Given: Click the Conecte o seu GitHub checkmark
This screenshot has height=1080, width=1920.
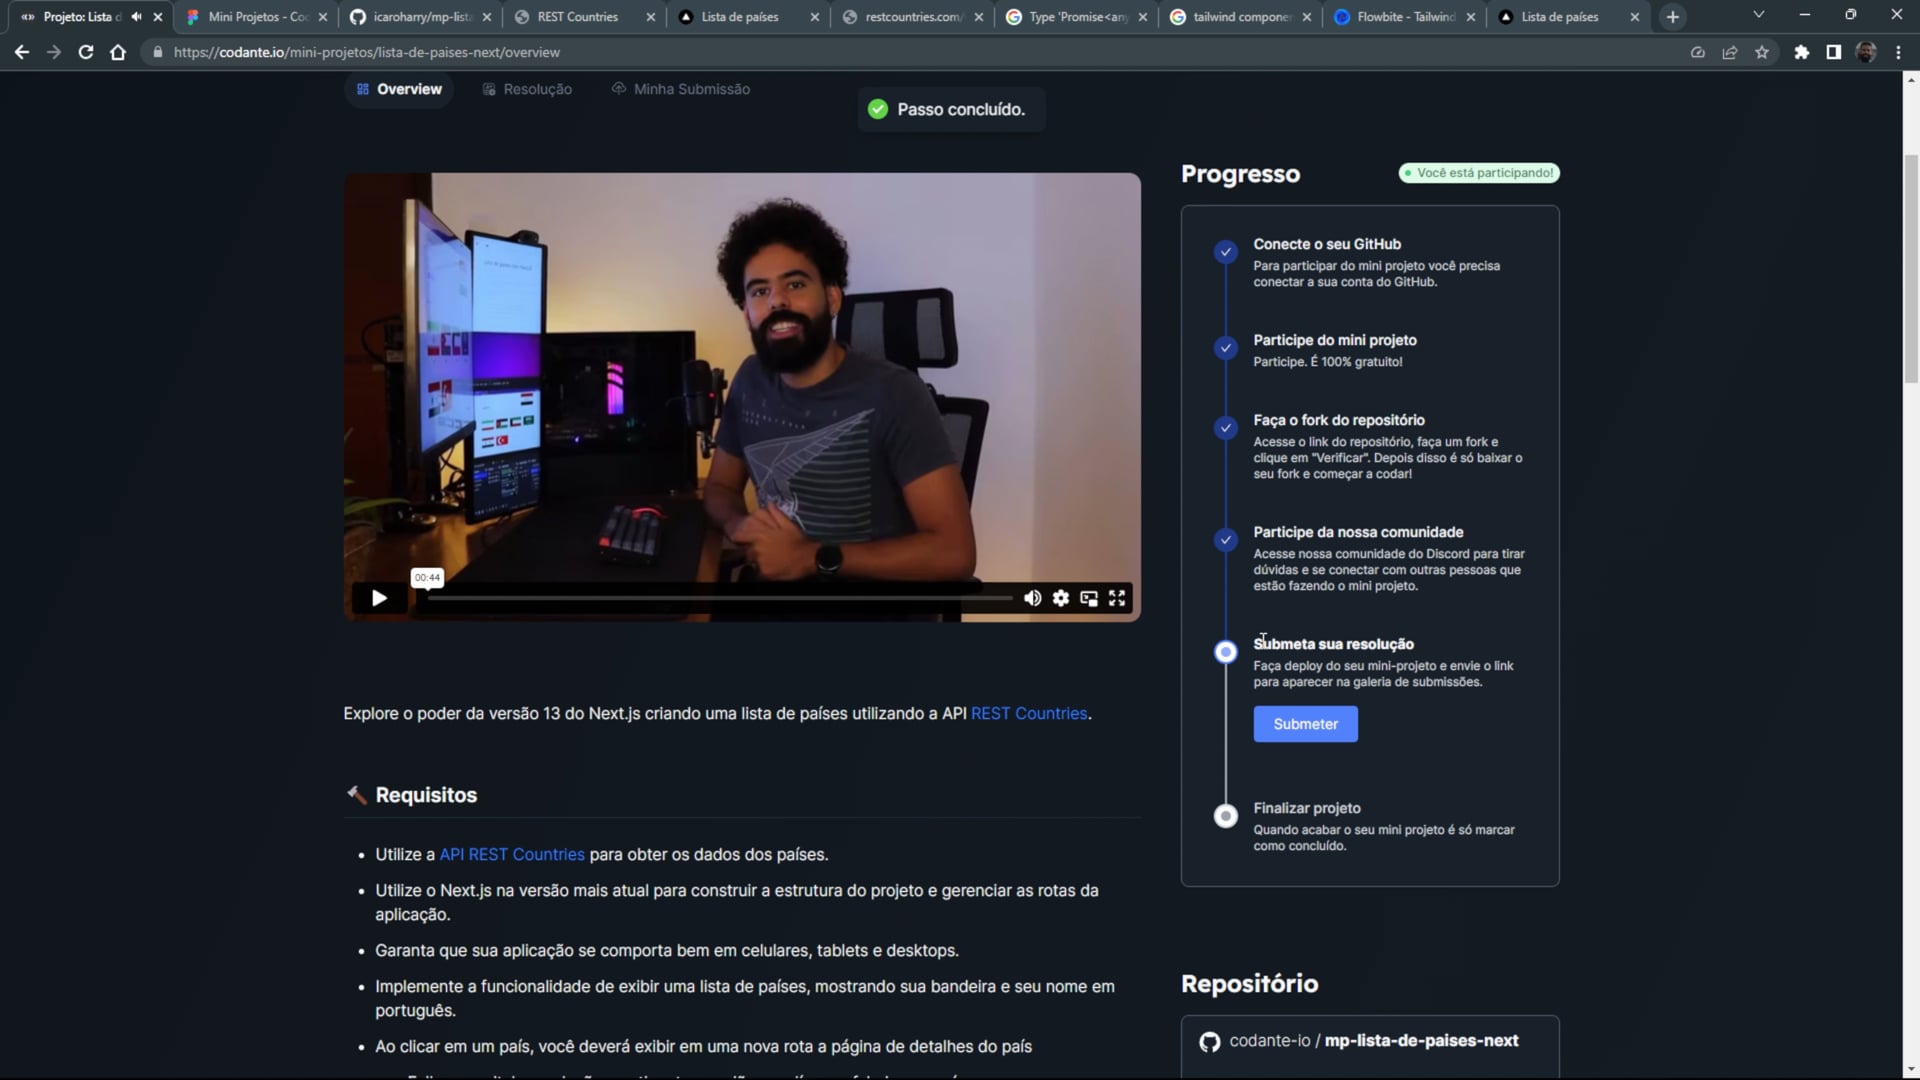Looking at the screenshot, I should pos(1225,252).
